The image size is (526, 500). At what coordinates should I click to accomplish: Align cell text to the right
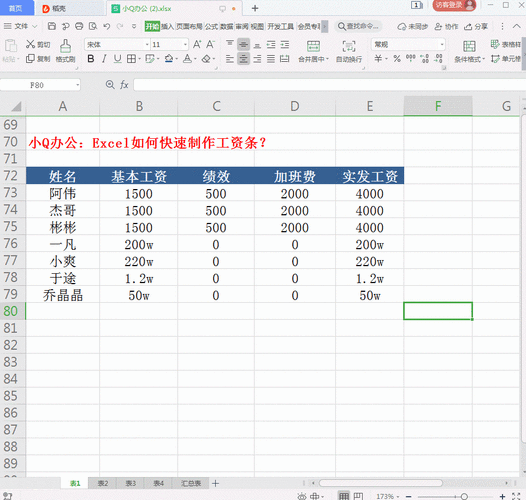pos(257,59)
